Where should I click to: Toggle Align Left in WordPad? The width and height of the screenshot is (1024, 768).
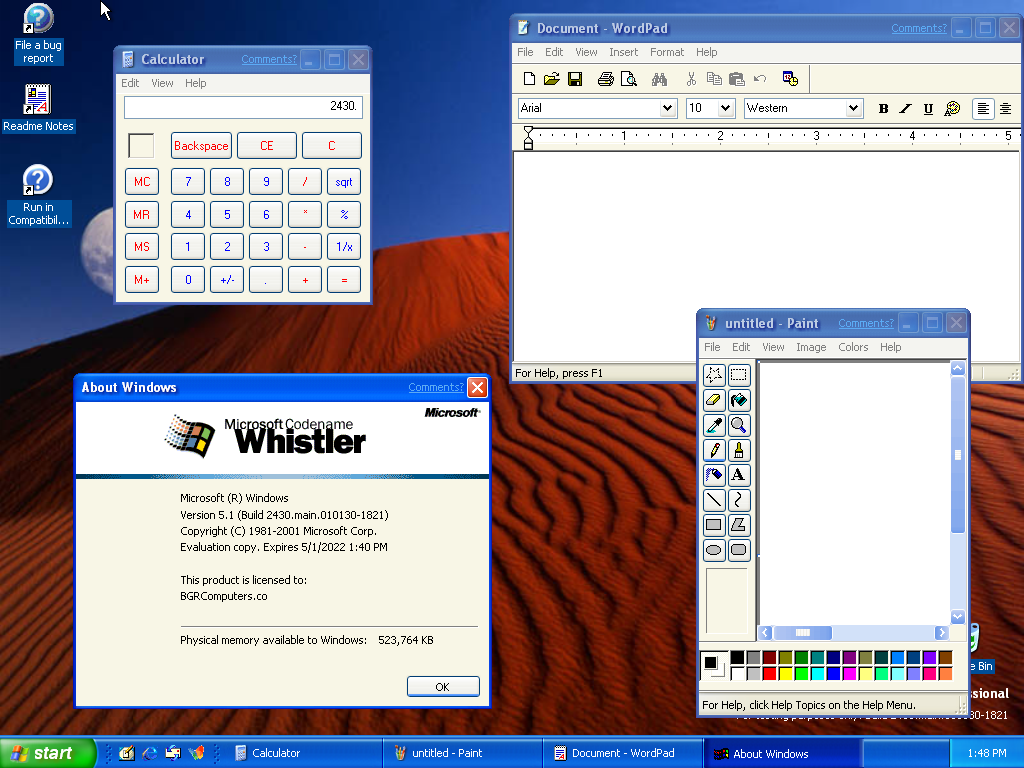(983, 108)
